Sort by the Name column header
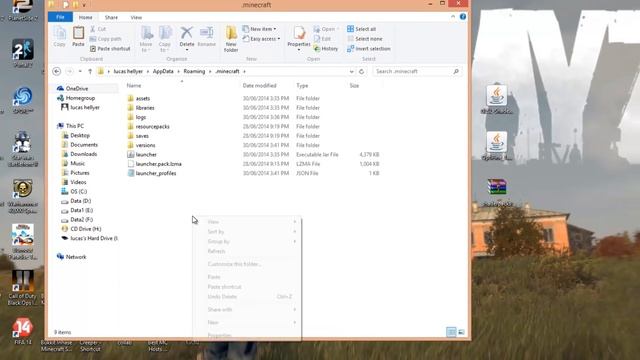This screenshot has height=360, width=640. point(134,86)
